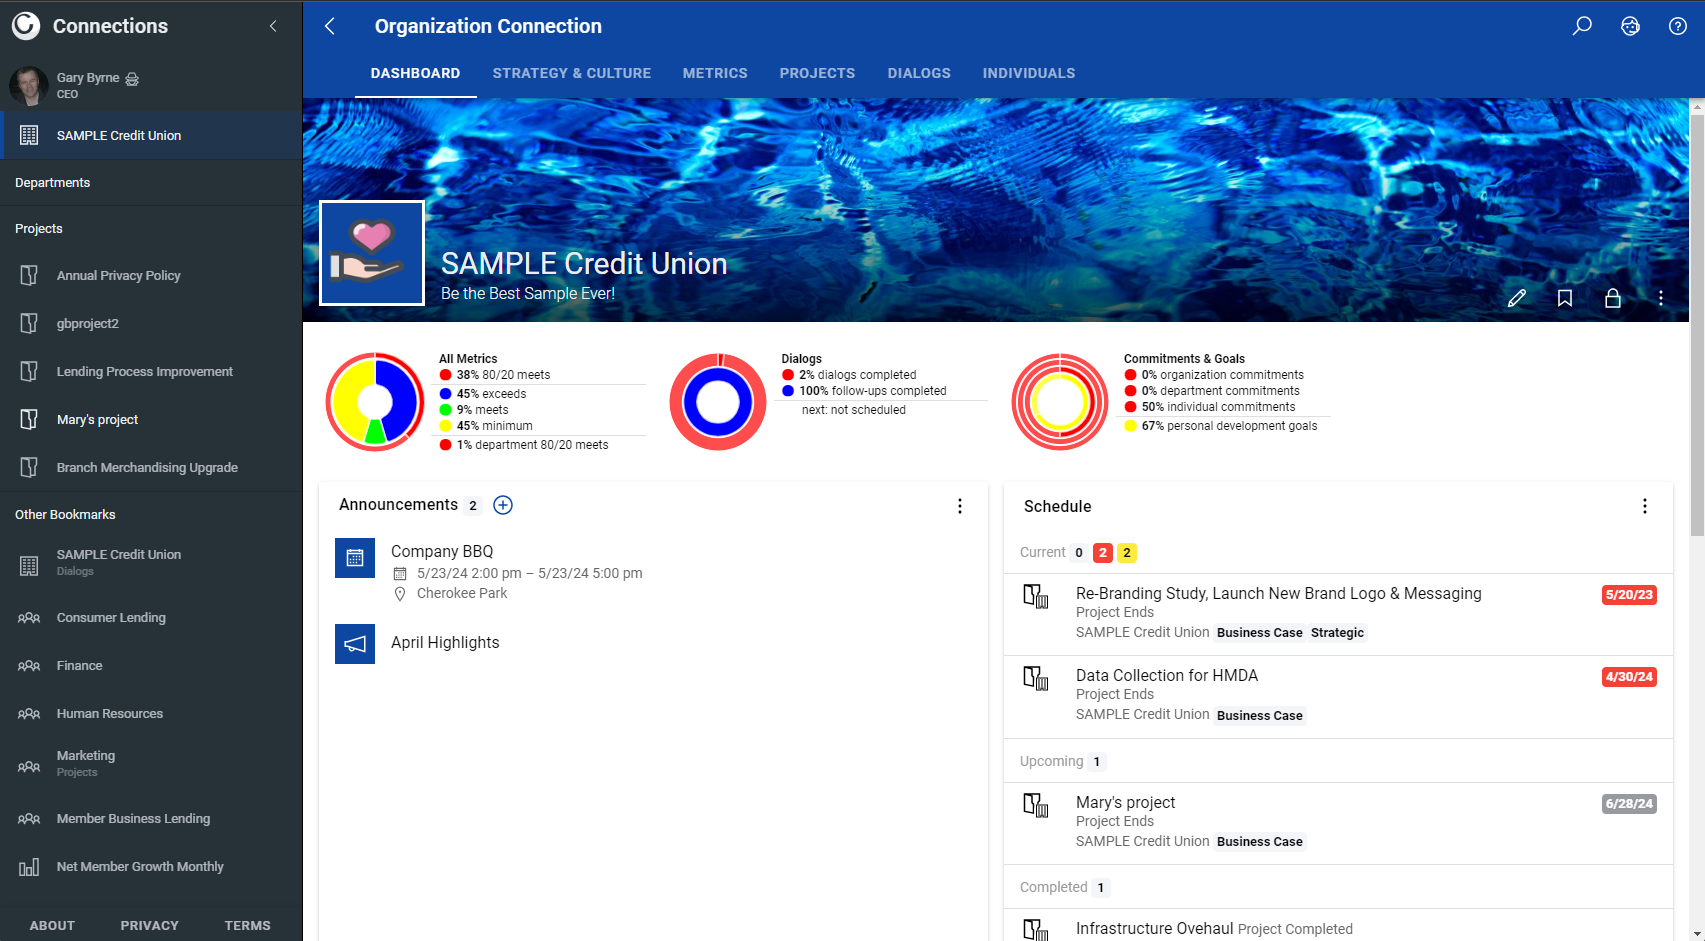Open Announcements more options menu
The height and width of the screenshot is (941, 1705).
coord(960,506)
